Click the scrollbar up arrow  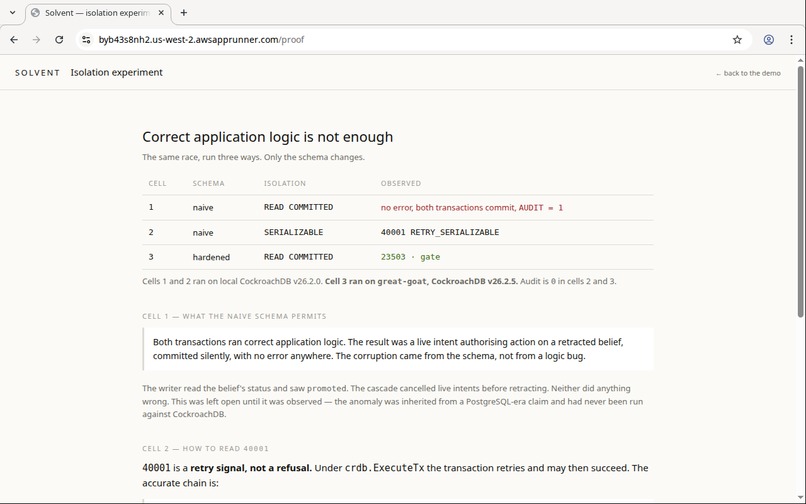(801, 60)
